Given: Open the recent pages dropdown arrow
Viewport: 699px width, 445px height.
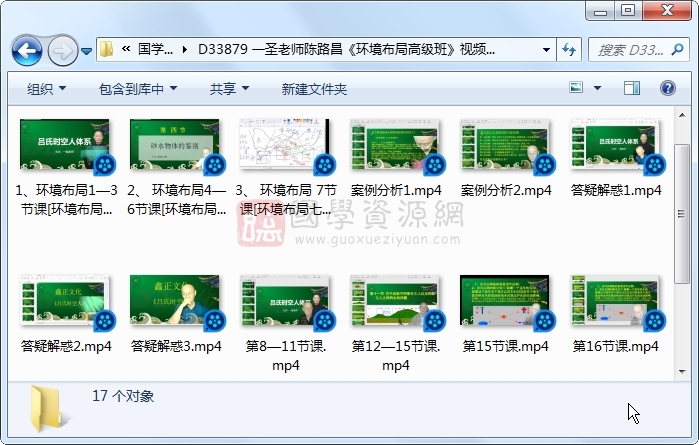Looking at the screenshot, I should click(x=86, y=51).
